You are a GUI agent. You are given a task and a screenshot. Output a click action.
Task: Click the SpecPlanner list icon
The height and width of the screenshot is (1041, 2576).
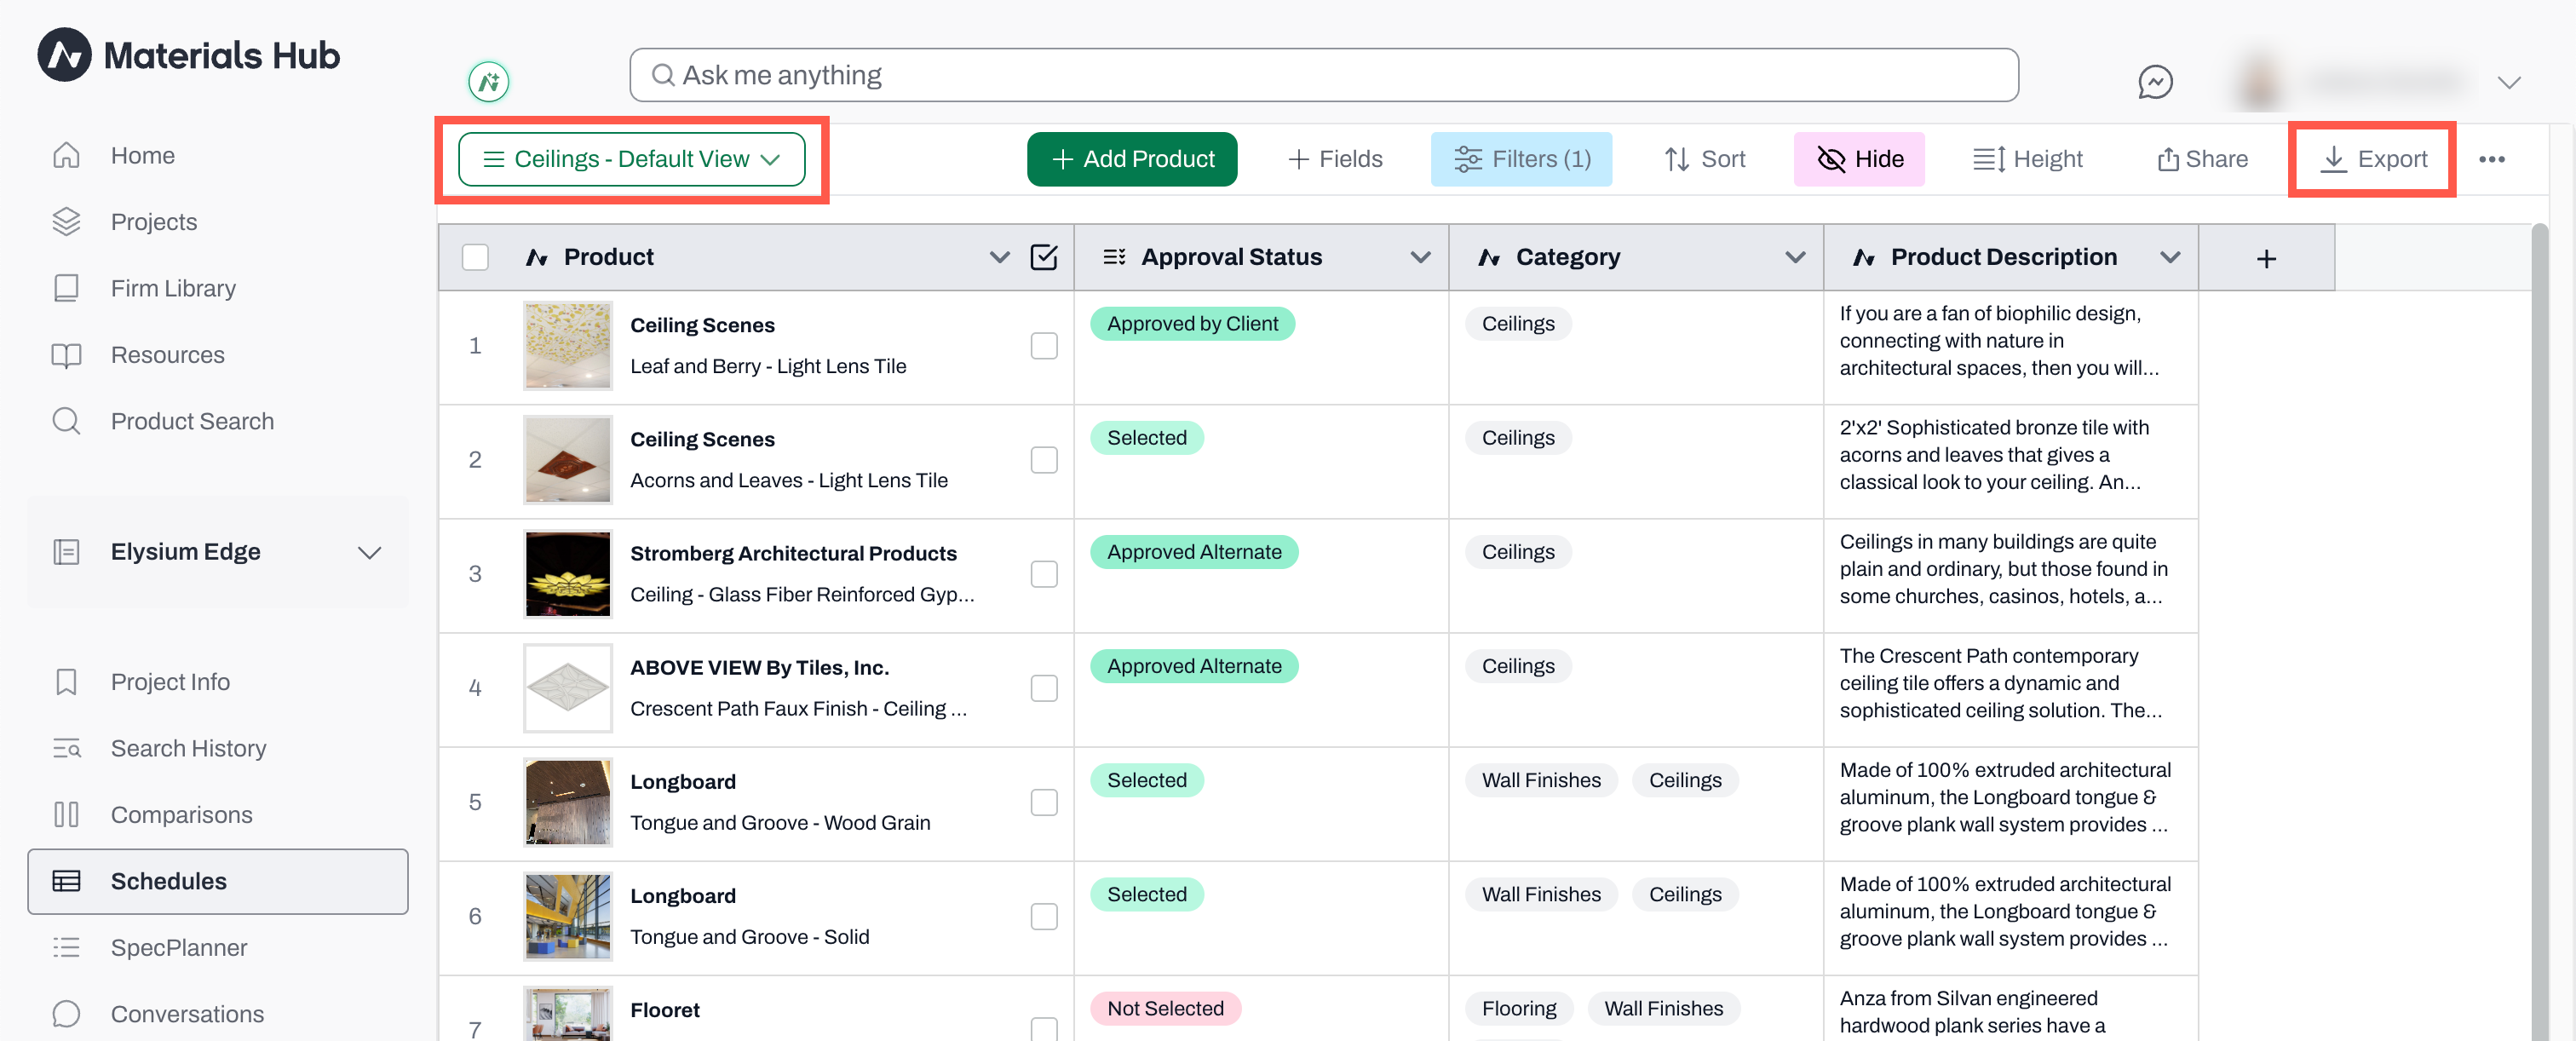point(66,947)
